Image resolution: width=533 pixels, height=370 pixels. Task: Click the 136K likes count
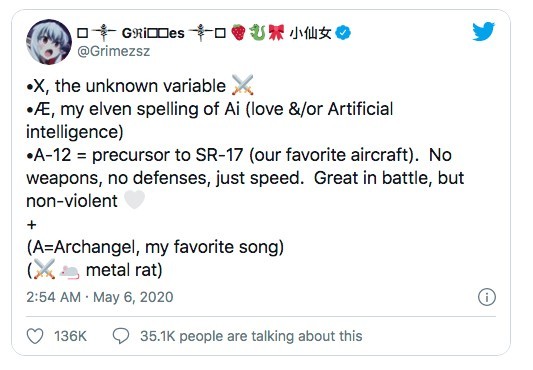[70, 336]
